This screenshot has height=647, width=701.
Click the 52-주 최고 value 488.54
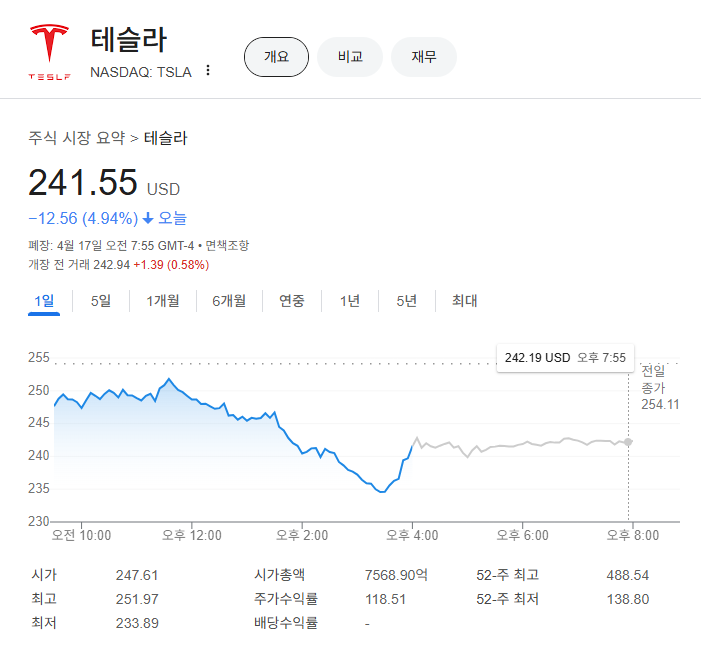[627, 575]
